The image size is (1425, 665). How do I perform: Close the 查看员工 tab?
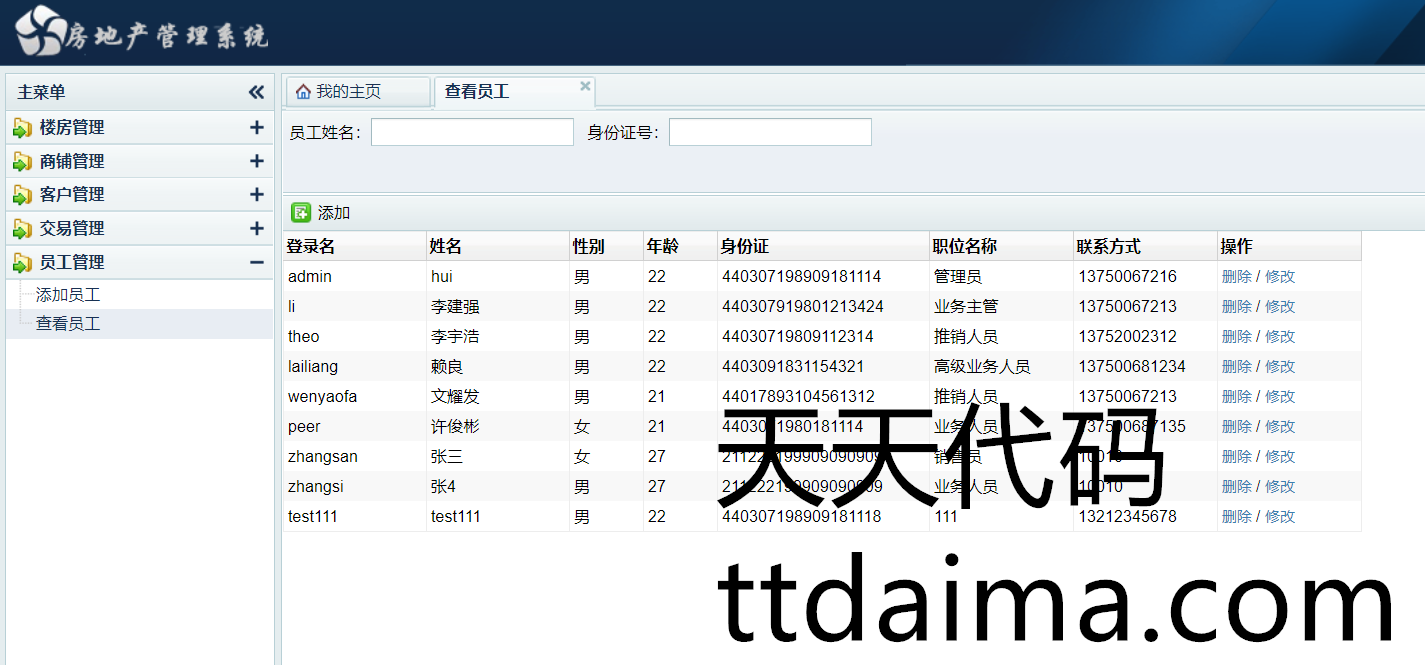[585, 86]
